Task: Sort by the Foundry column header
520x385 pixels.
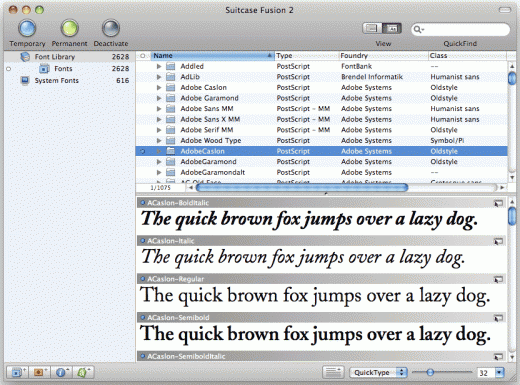Action: pyautogui.click(x=383, y=56)
